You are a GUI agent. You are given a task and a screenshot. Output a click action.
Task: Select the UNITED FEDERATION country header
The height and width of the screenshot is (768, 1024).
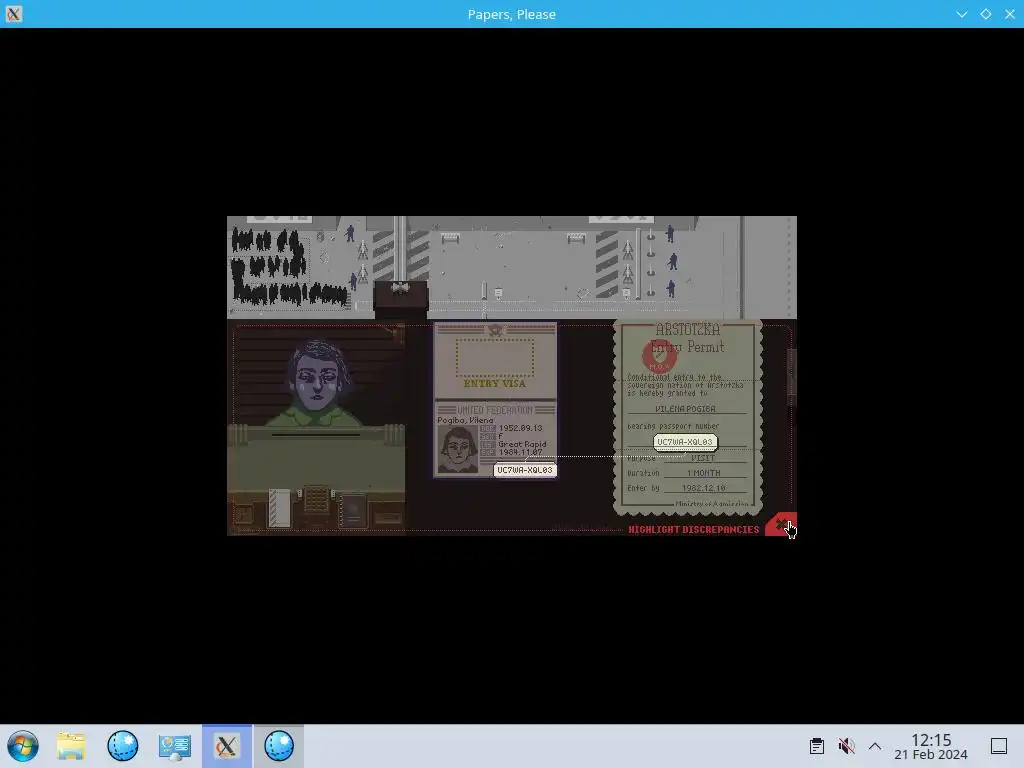click(495, 410)
